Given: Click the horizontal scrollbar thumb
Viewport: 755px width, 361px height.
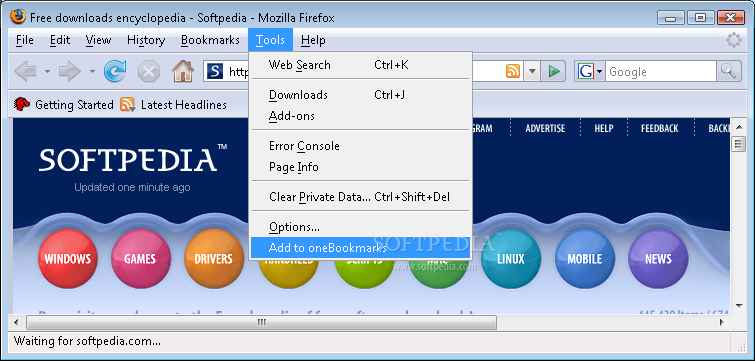Looking at the screenshot, I should tap(261, 322).
